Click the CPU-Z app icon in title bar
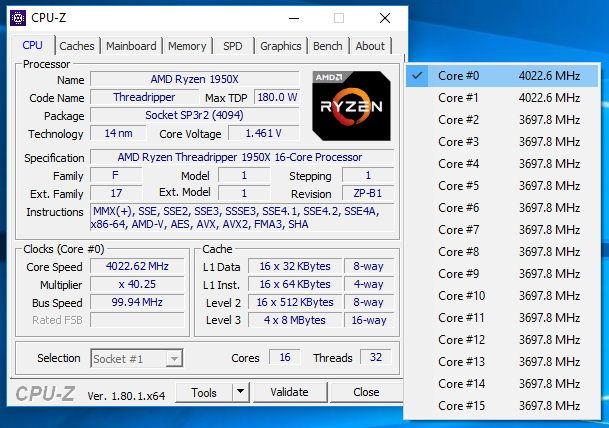 [x=18, y=18]
